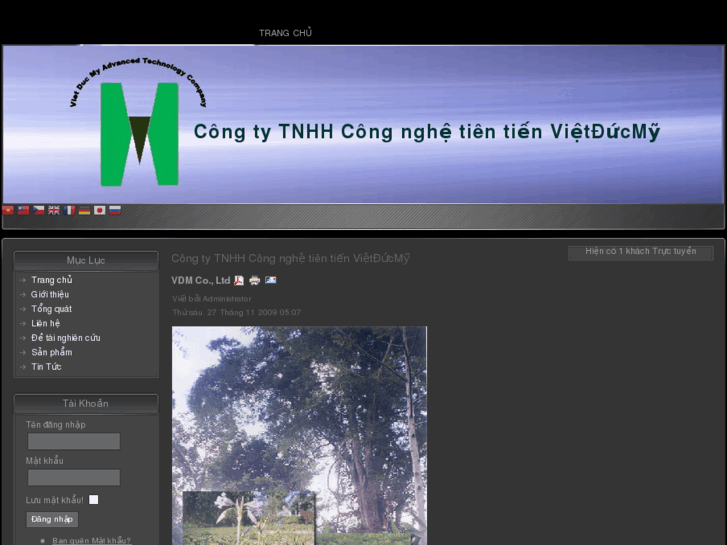Click the page heading Công ty TNHH Công nghệ tiên tiến
The image size is (727, 545).
point(291,258)
